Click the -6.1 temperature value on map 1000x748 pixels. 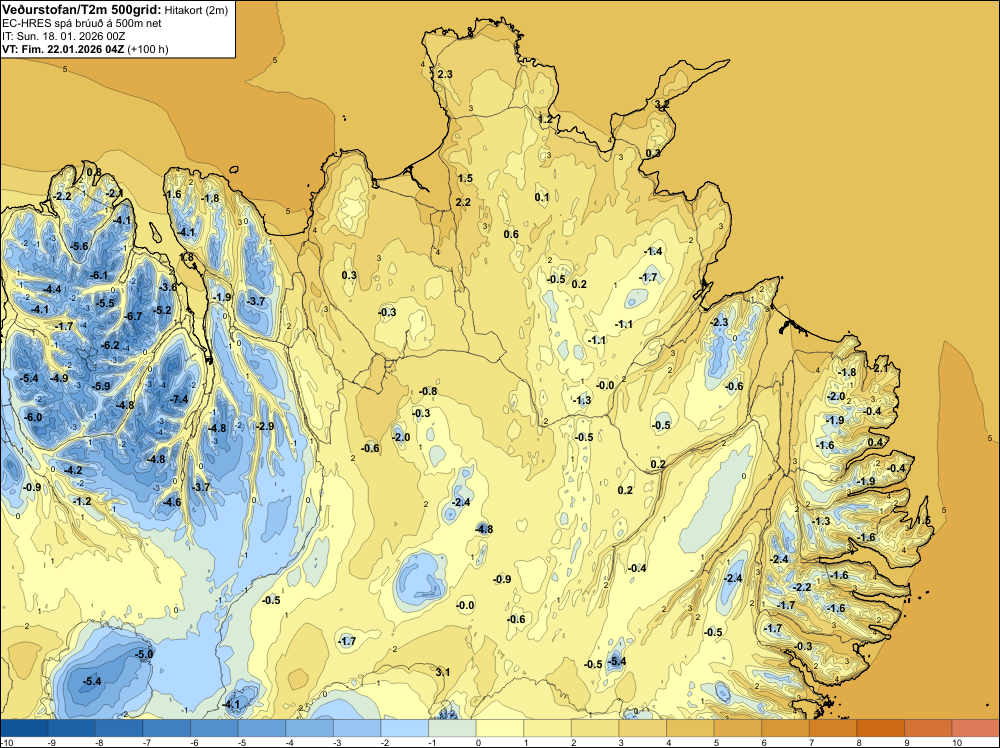click(x=99, y=275)
